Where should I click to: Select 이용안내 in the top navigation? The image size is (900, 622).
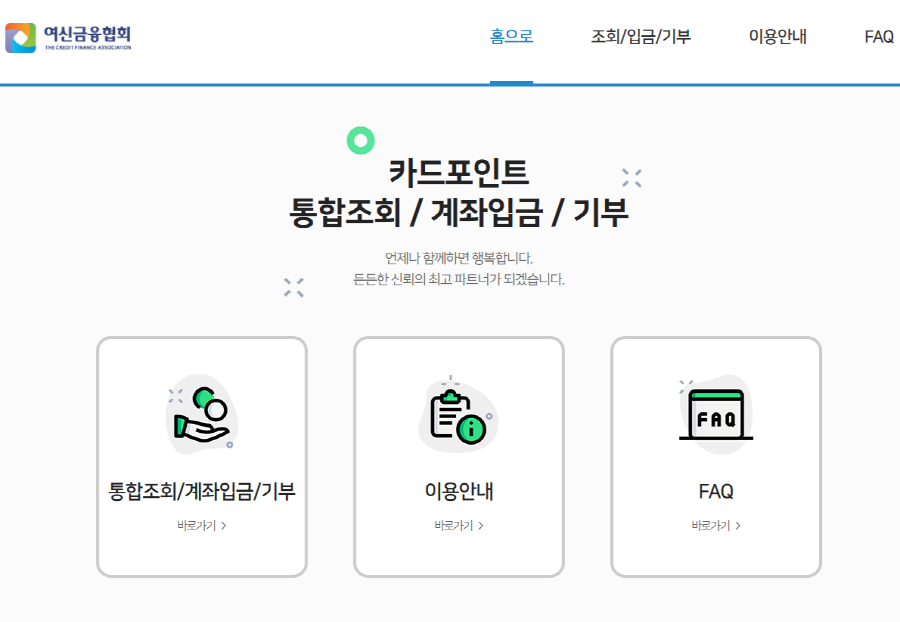(777, 37)
